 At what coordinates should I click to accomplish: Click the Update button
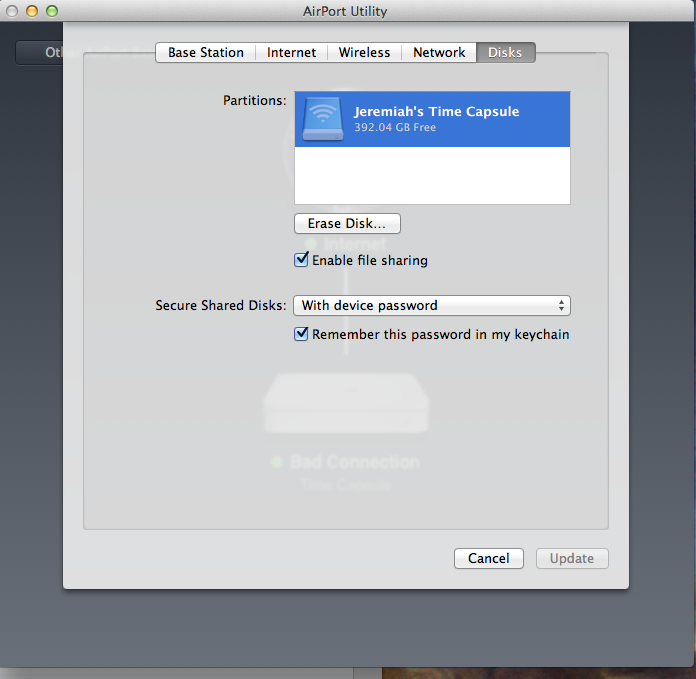pos(572,558)
